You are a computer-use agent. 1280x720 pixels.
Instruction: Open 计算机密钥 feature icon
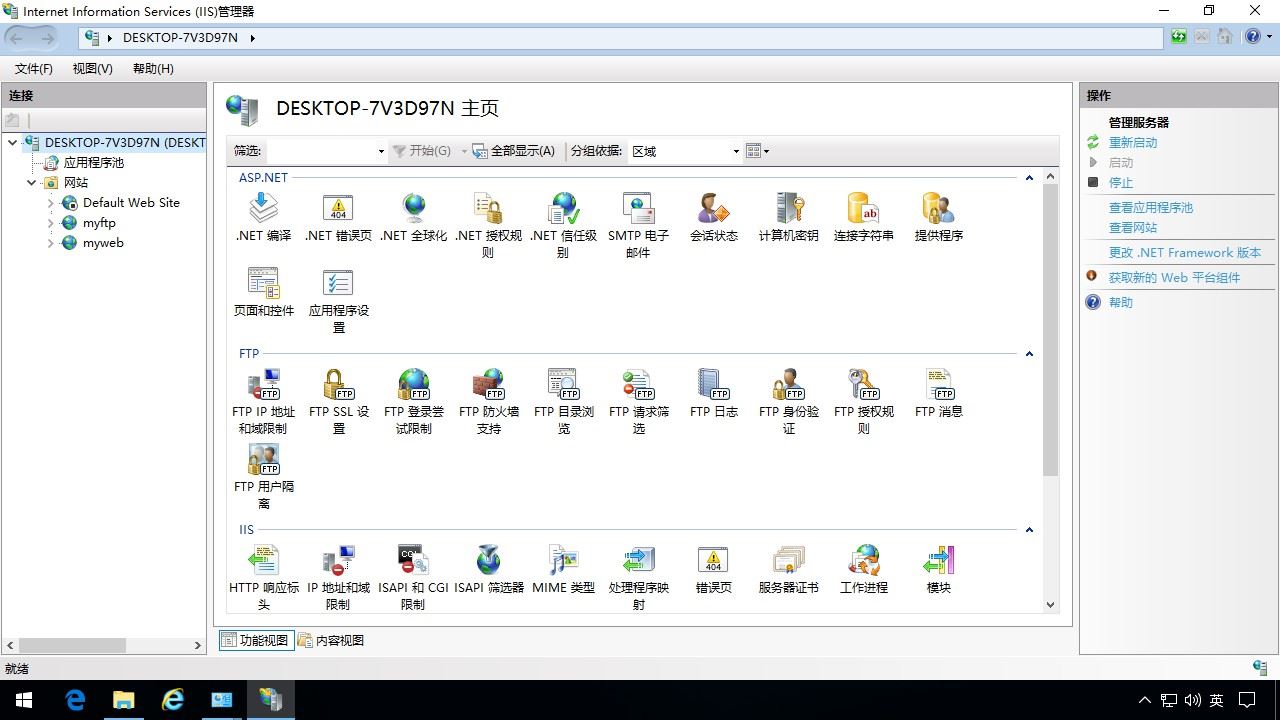click(788, 217)
